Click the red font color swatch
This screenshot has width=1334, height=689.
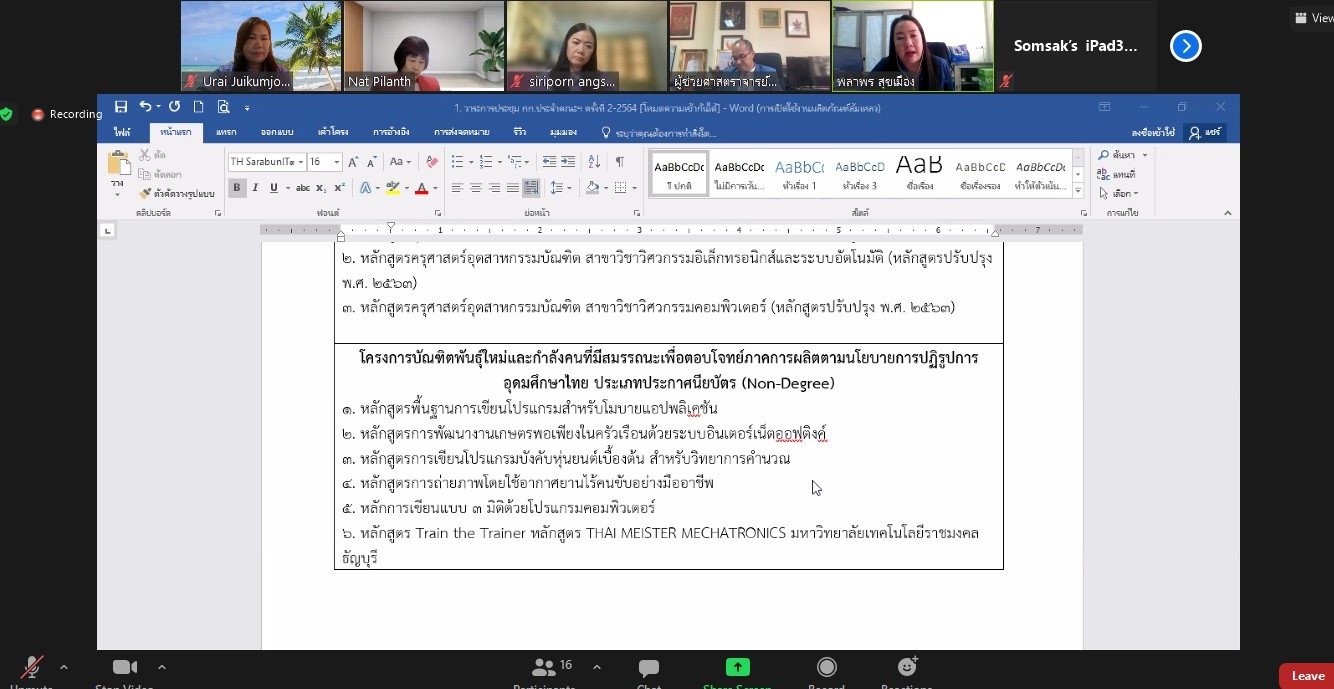point(421,188)
